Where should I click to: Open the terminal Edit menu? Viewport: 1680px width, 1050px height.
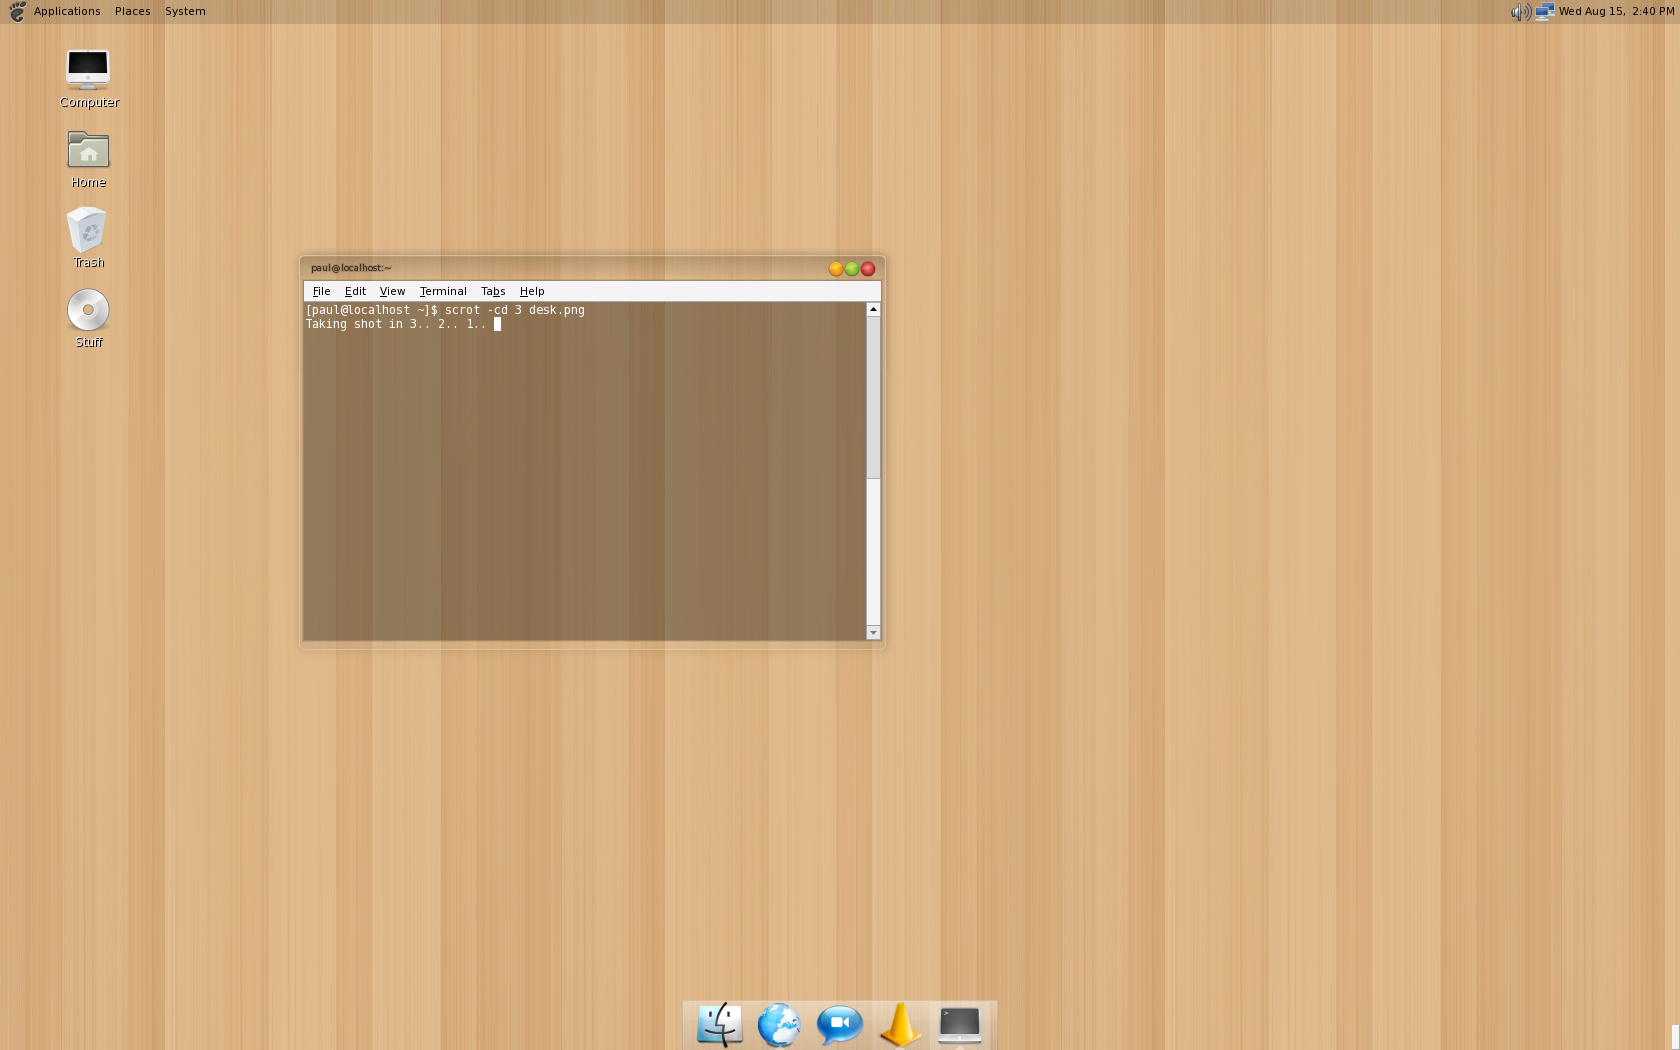pyautogui.click(x=355, y=291)
